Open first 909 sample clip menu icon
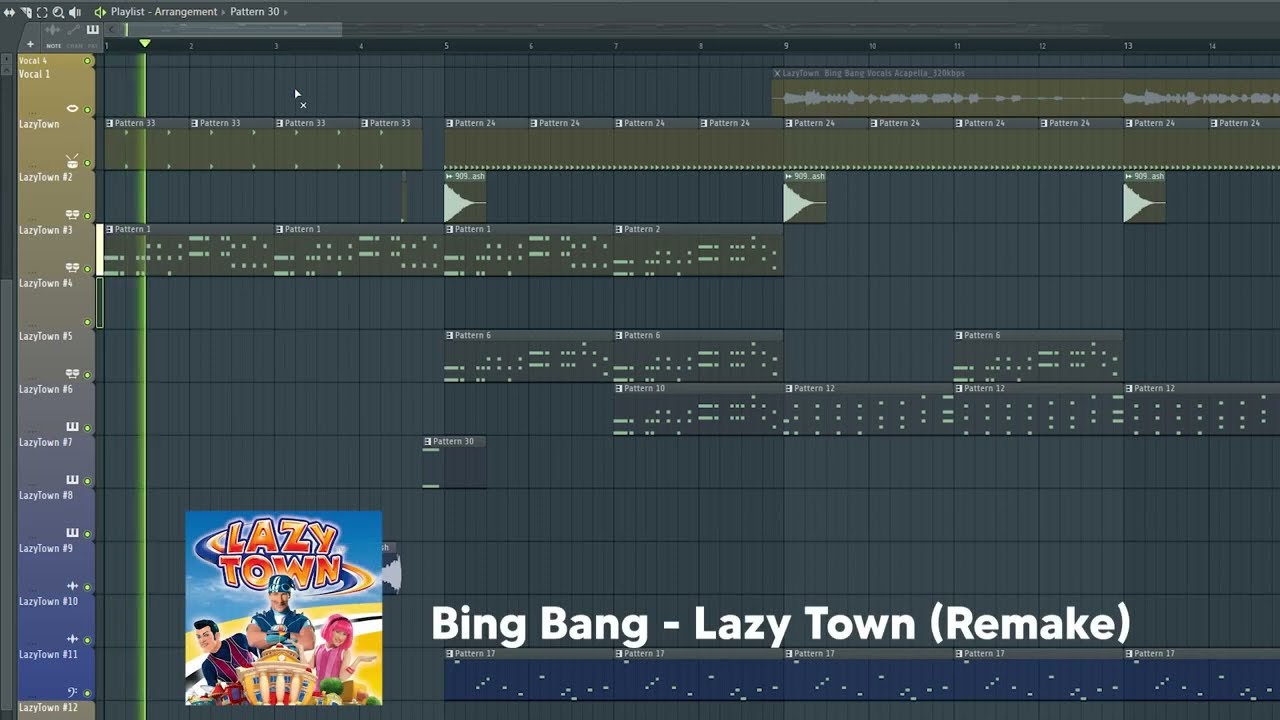Image resolution: width=1280 pixels, height=720 pixels. click(450, 176)
